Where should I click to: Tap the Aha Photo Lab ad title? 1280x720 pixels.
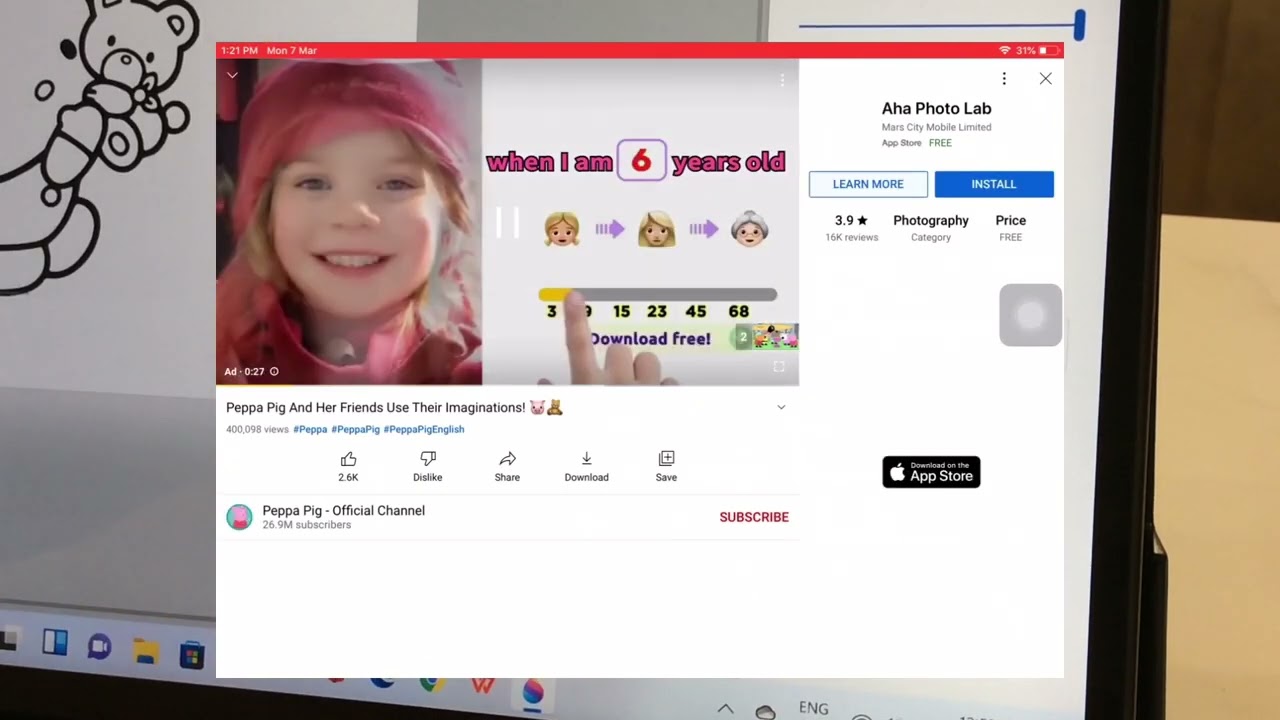click(937, 108)
